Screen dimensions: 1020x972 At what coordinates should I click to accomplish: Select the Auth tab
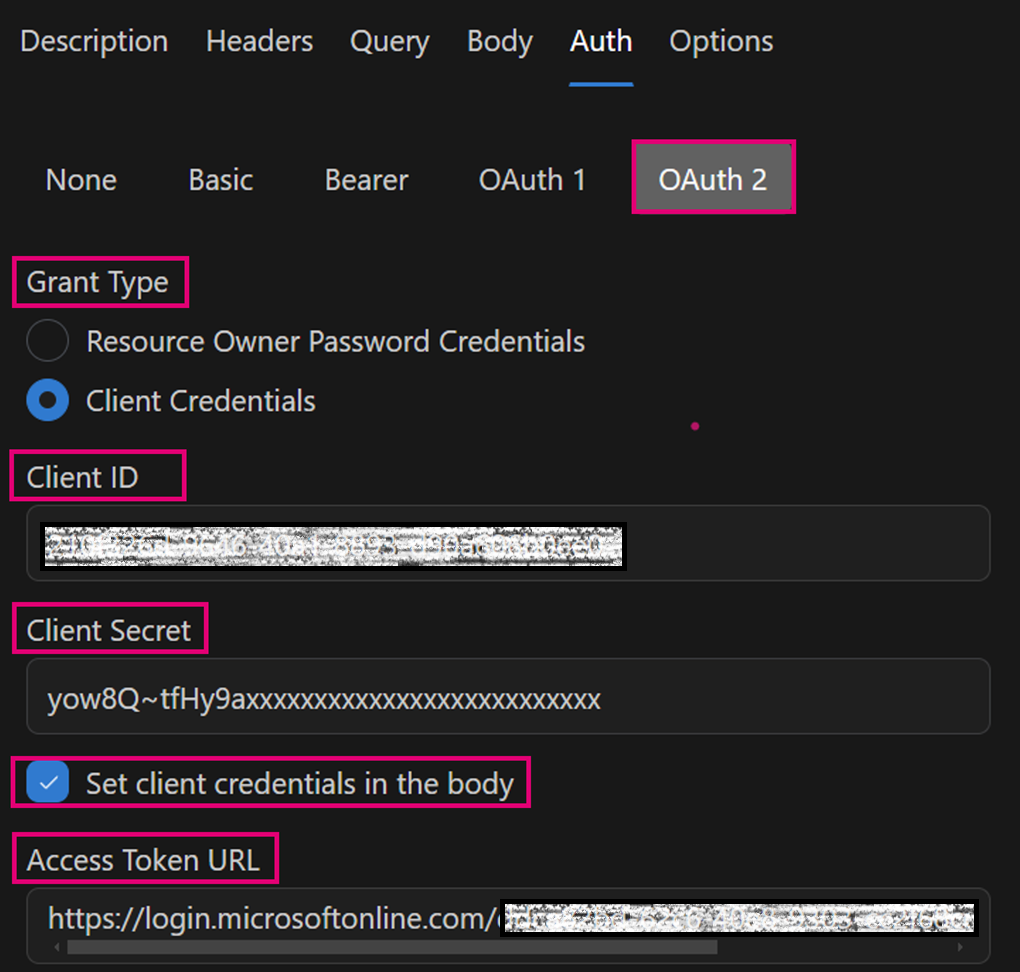600,42
